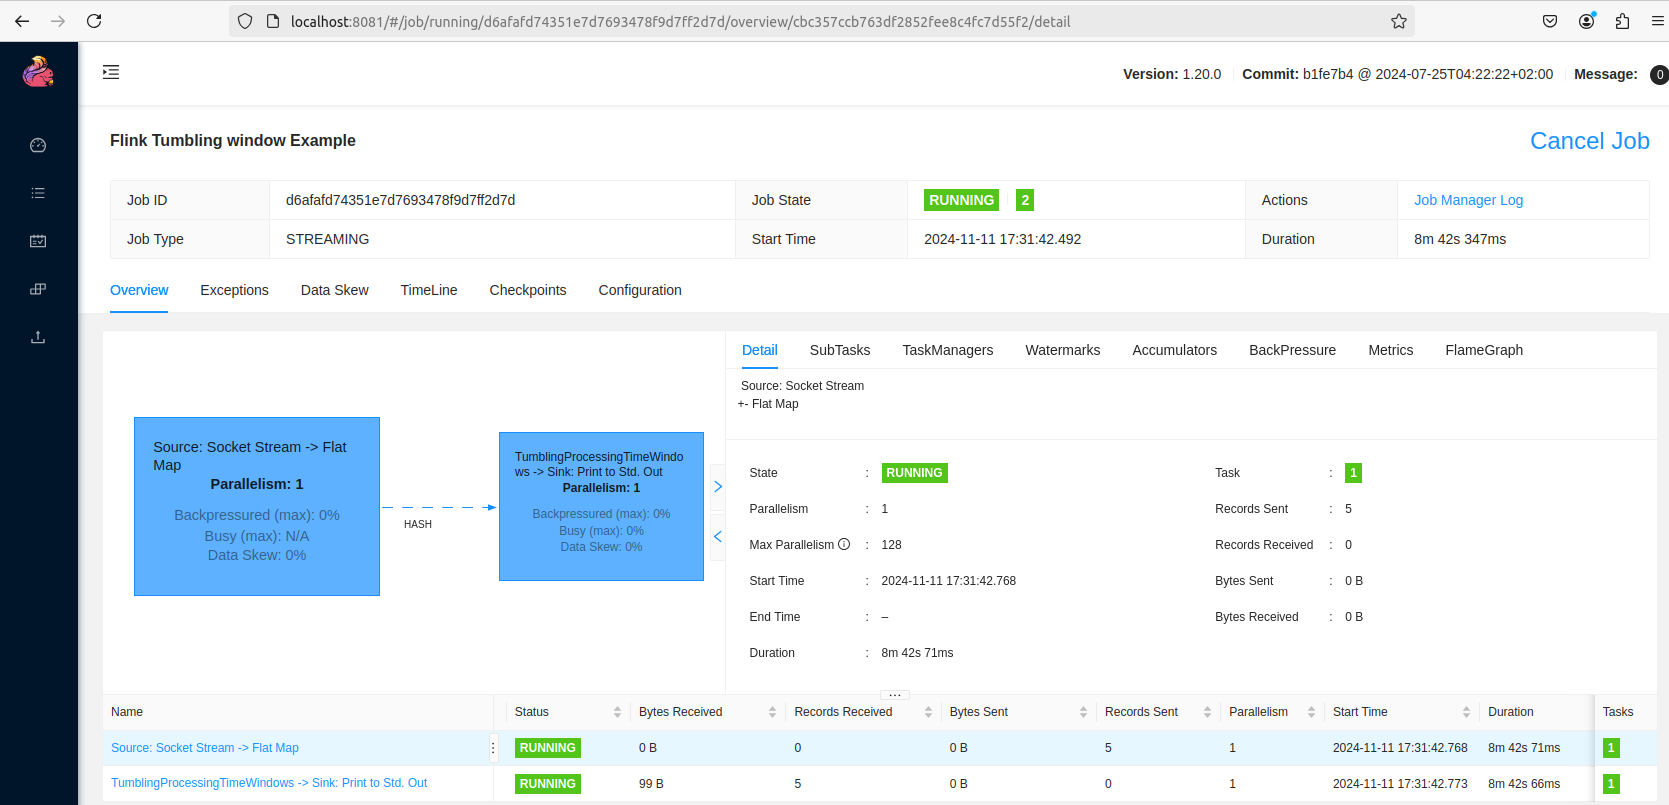Screen dimensions: 1669x805
Task: Select the Overview tab
Action: pyautogui.click(x=139, y=290)
